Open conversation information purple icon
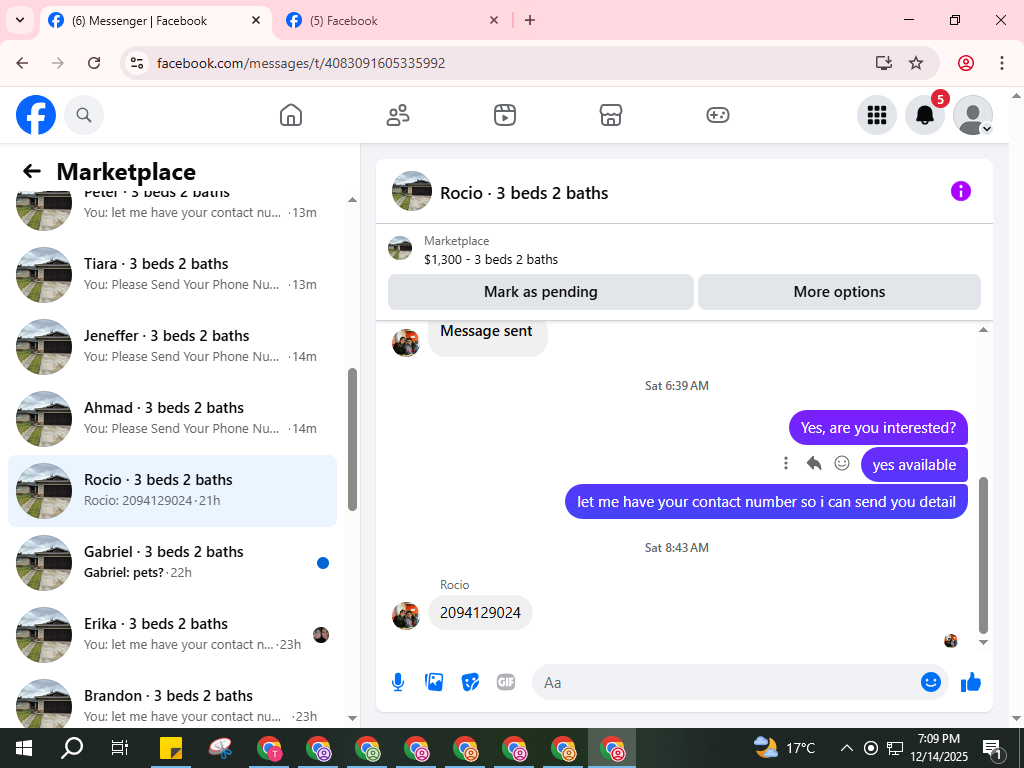Viewport: 1024px width, 768px height. [961, 191]
